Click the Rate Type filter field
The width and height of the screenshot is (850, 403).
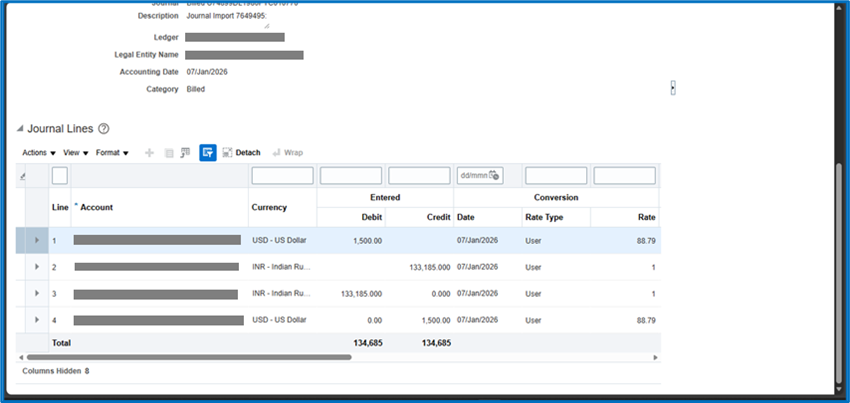[556, 176]
